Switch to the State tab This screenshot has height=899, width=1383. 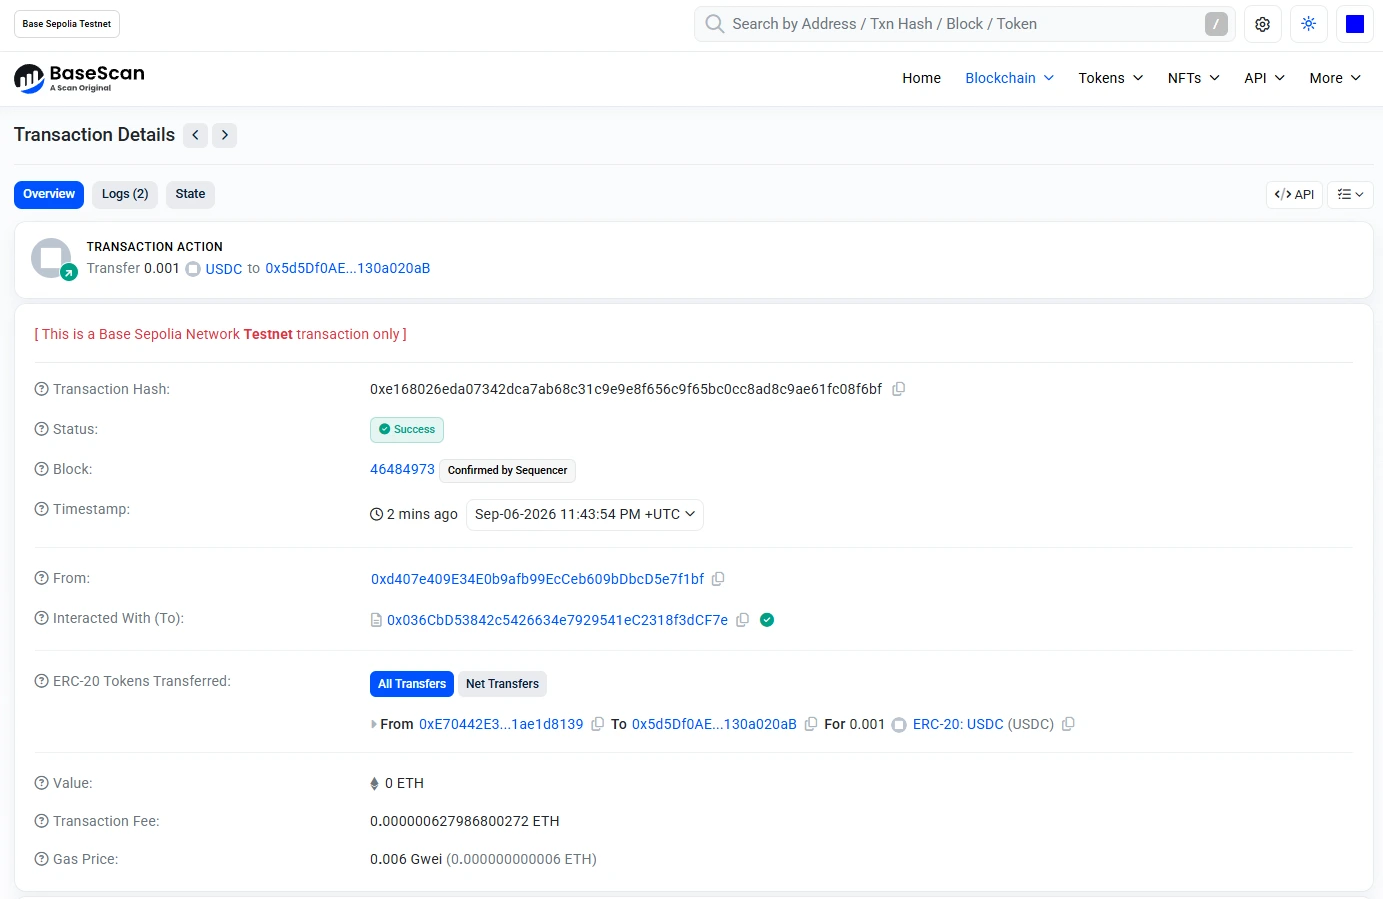click(190, 194)
